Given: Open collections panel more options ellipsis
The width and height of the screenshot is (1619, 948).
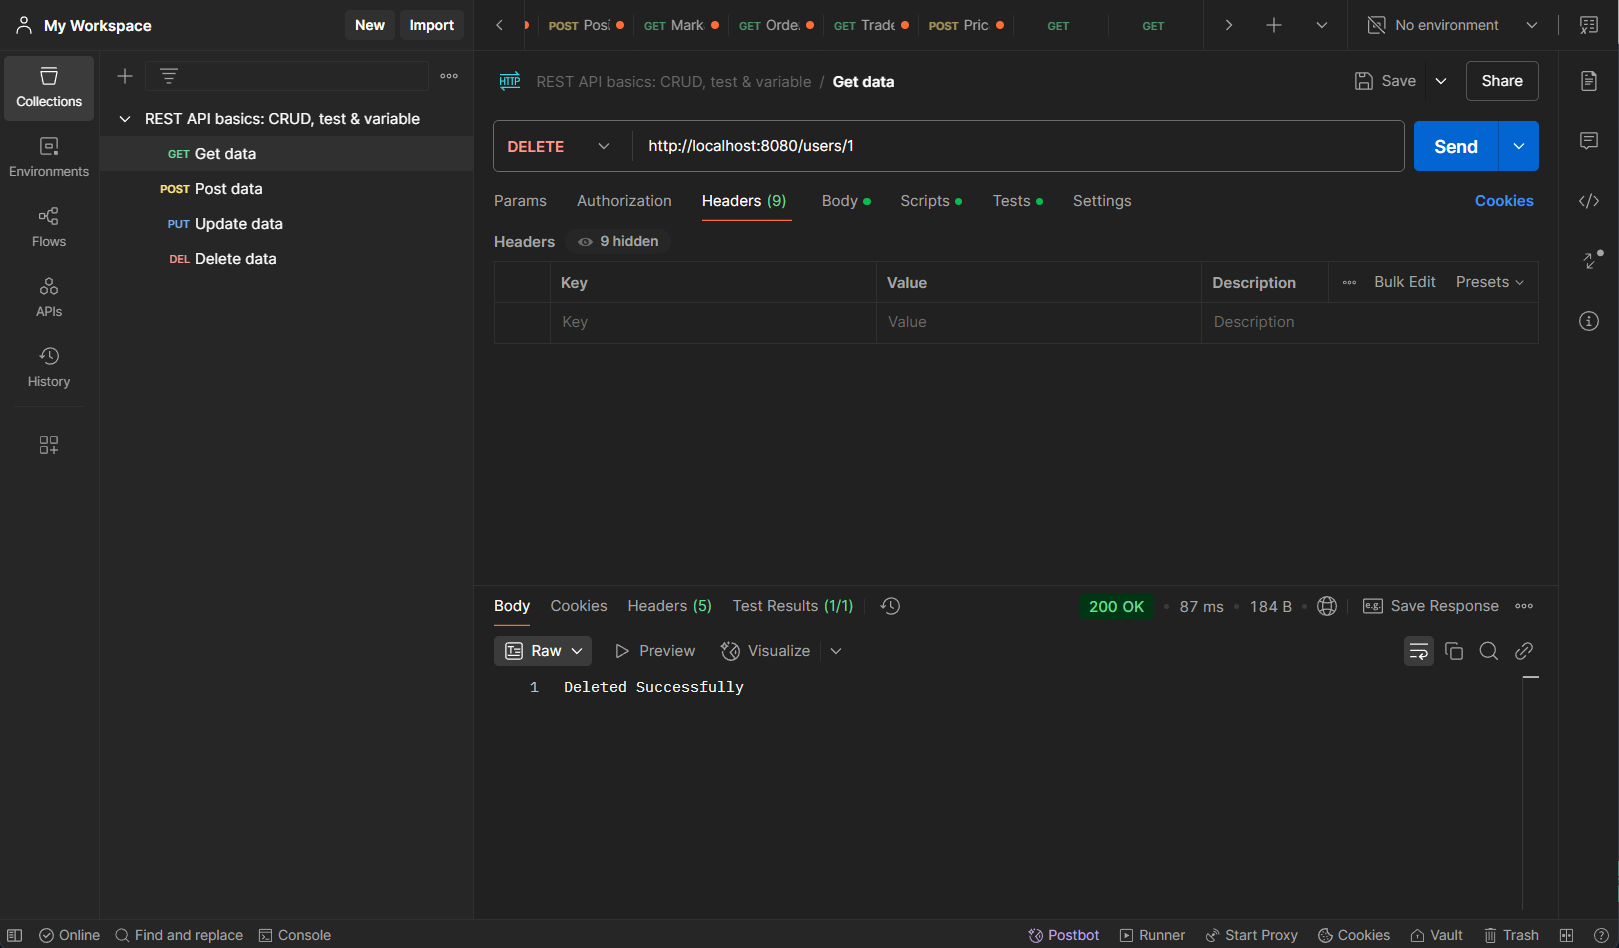Looking at the screenshot, I should pos(449,76).
